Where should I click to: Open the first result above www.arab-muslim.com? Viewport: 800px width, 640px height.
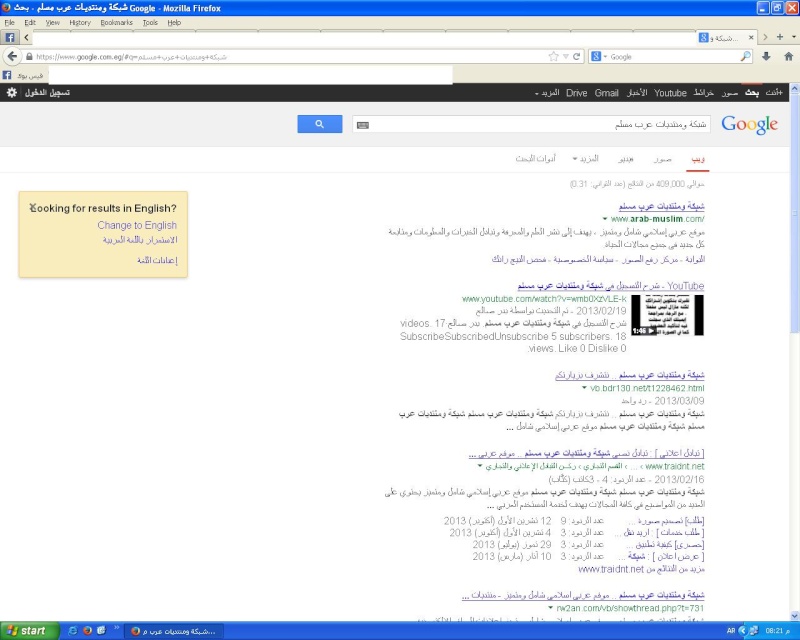pos(661,206)
